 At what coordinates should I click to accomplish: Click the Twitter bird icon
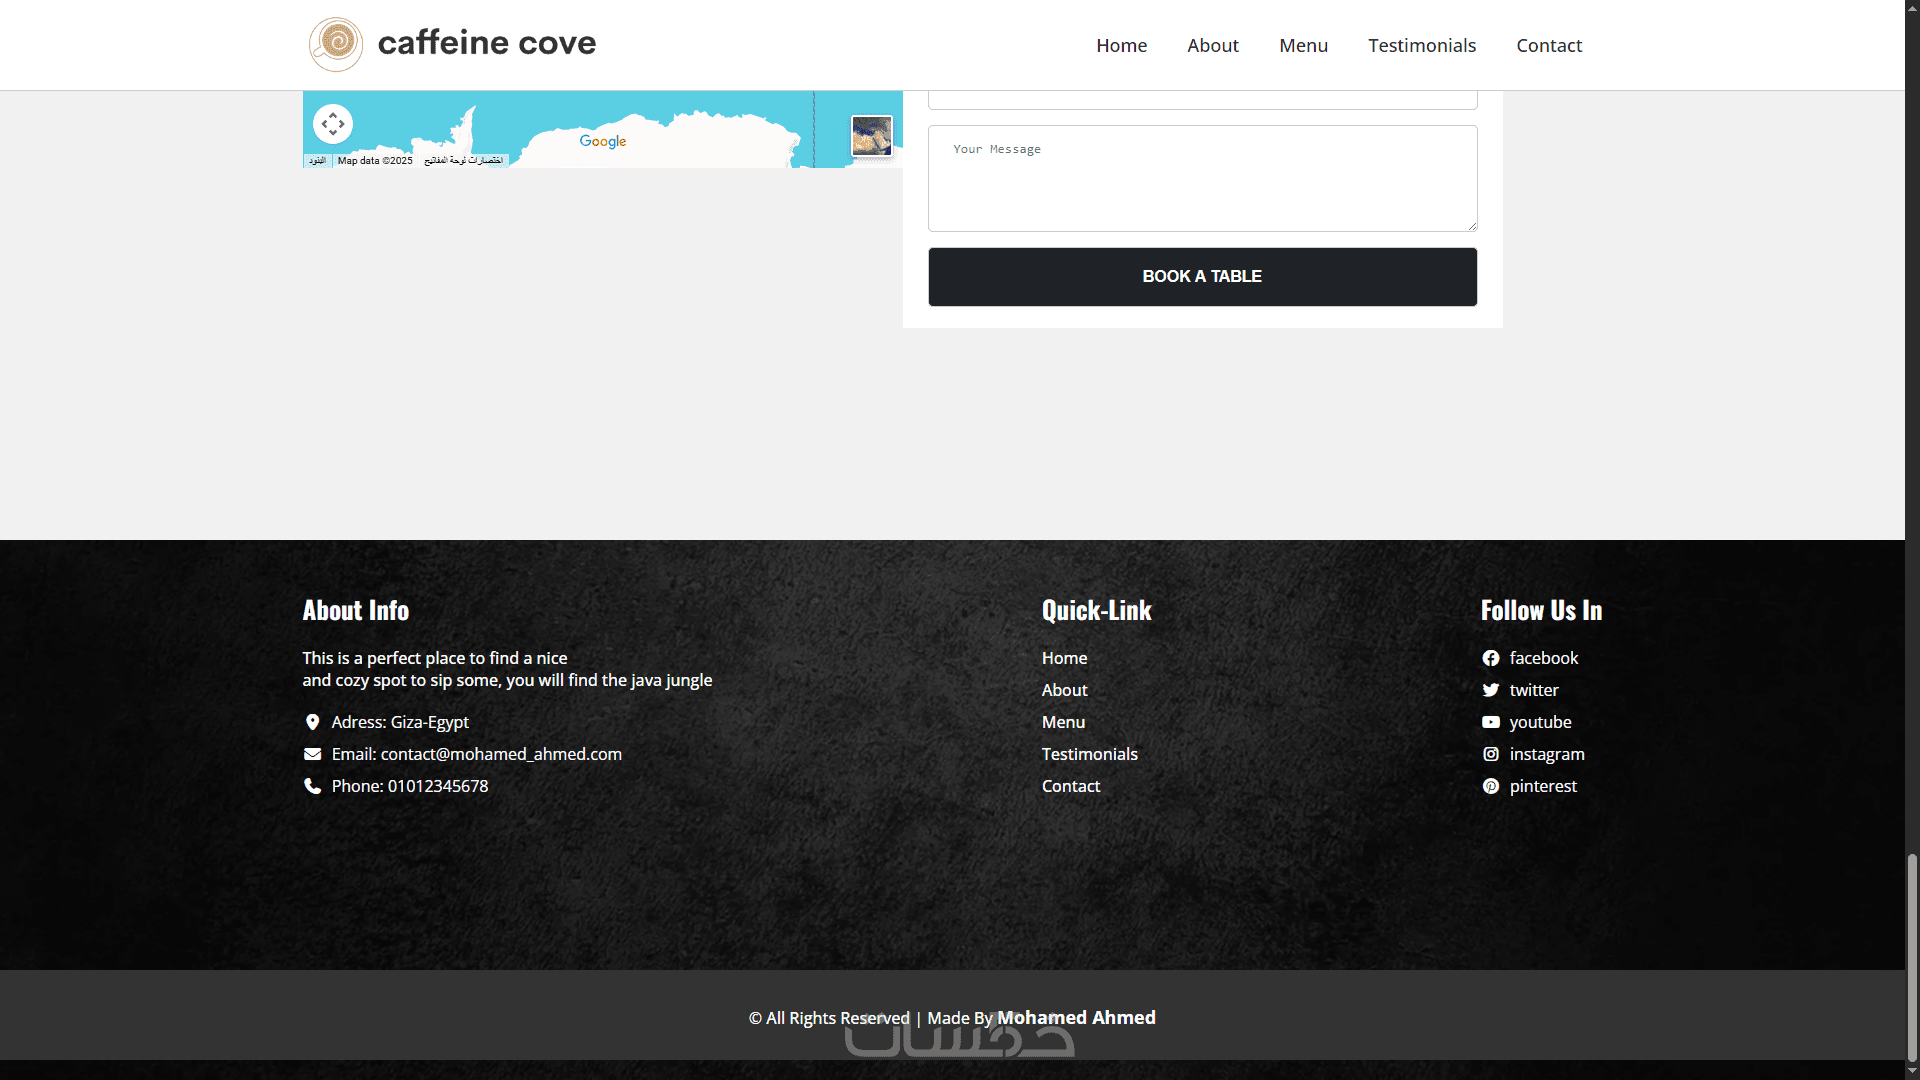click(1490, 690)
